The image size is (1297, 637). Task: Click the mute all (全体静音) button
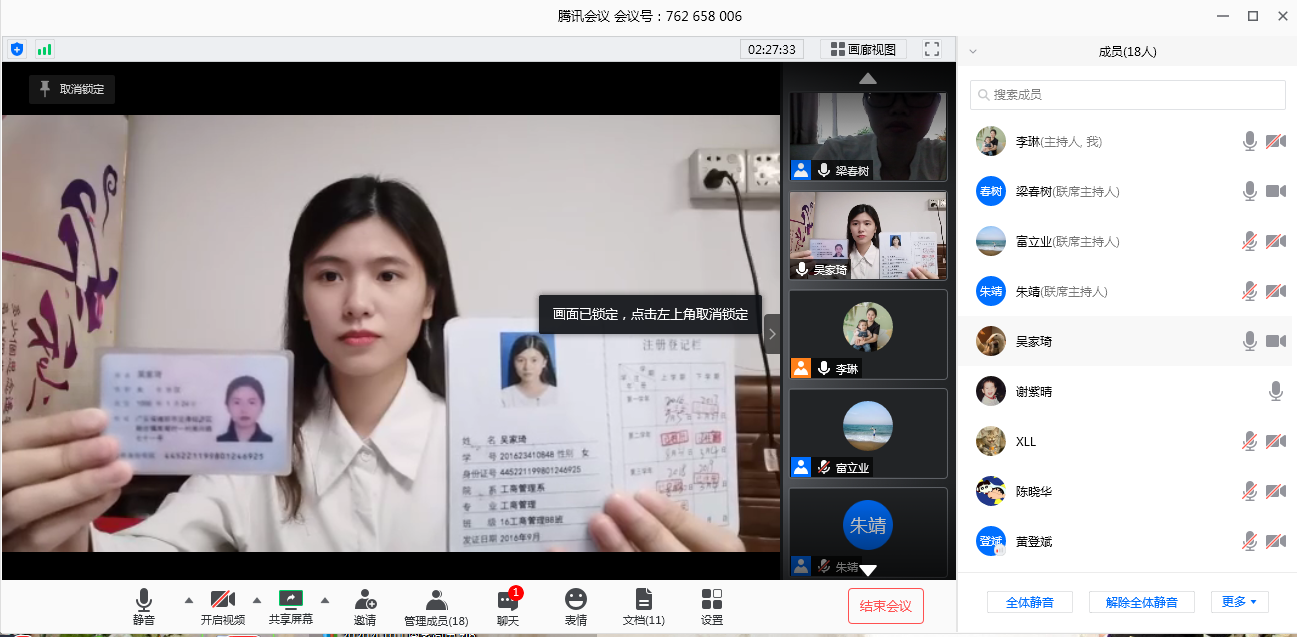pyautogui.click(x=1029, y=602)
